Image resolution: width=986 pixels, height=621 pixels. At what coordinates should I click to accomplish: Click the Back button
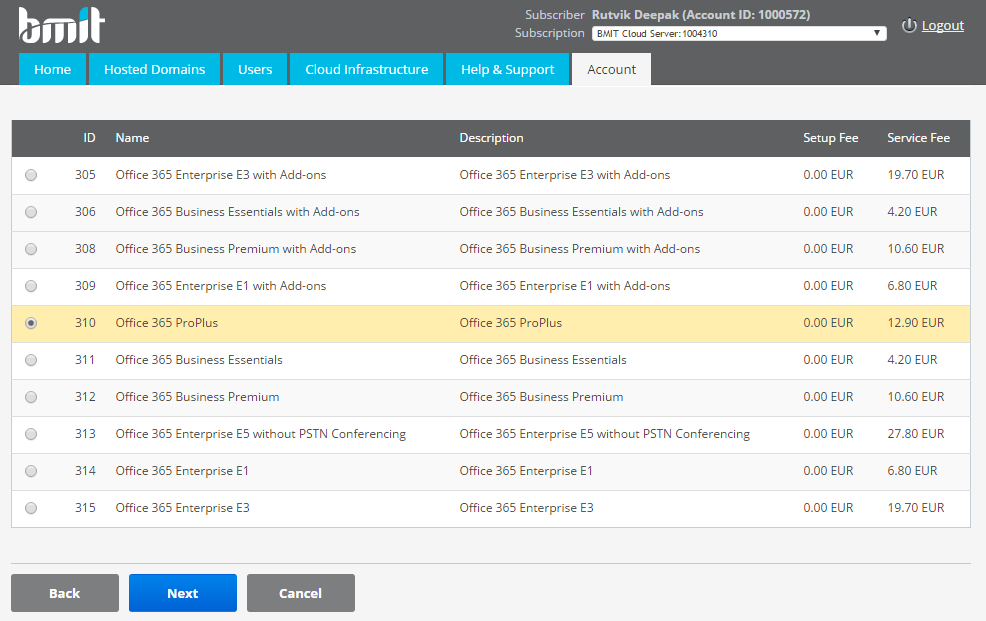[65, 593]
